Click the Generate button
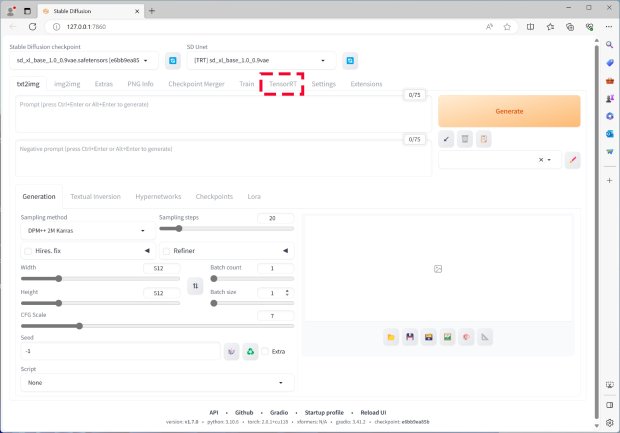620x433 pixels. (509, 111)
